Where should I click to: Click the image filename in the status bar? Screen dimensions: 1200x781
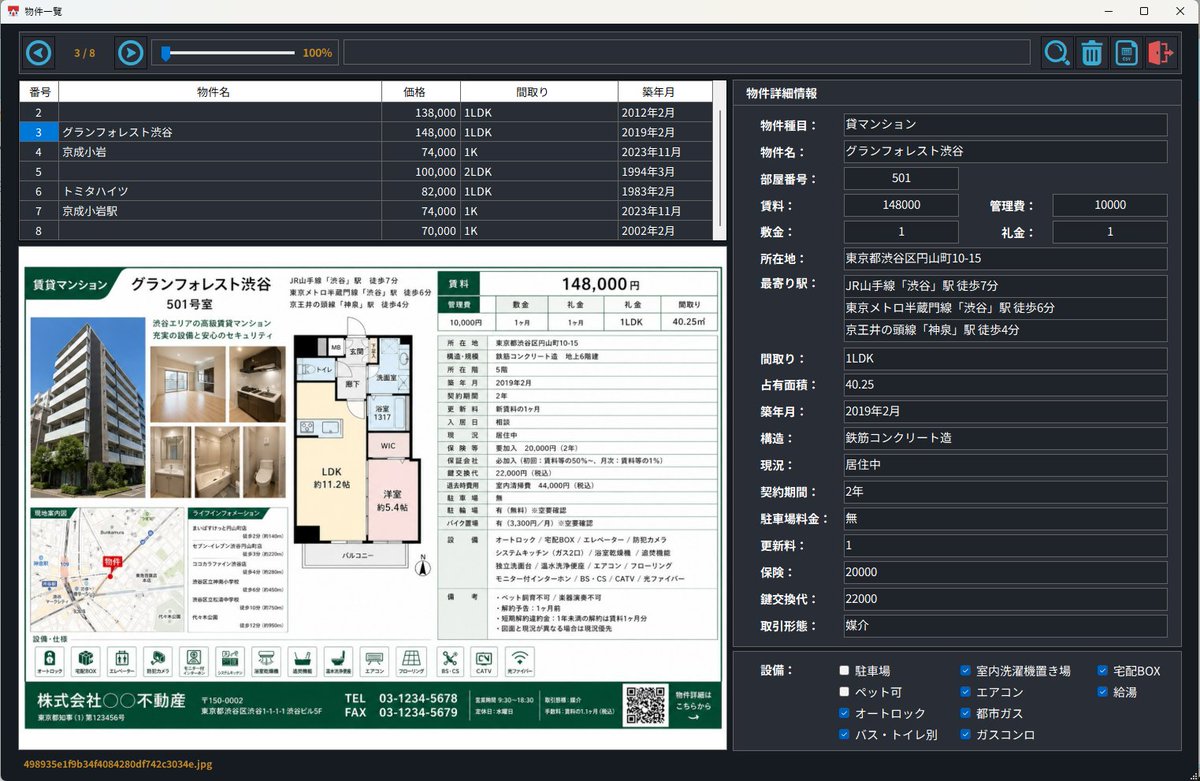[117, 764]
